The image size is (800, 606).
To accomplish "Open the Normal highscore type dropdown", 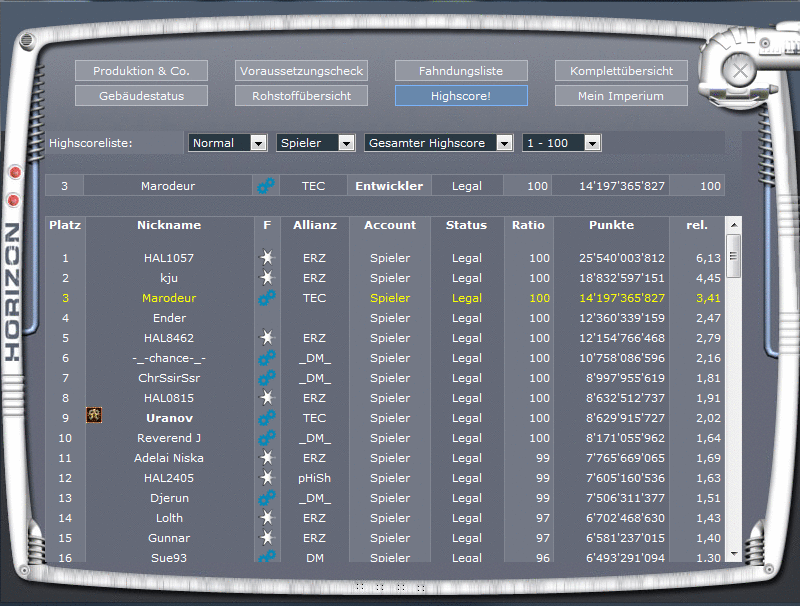I will 228,143.
